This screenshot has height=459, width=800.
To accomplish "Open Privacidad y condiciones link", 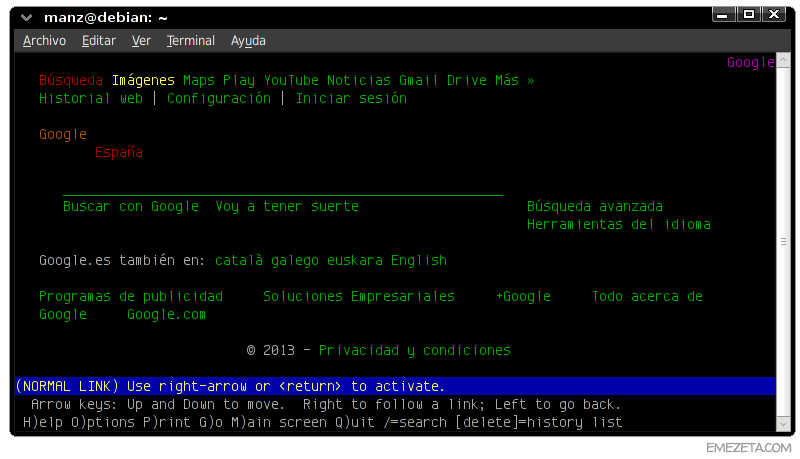I will 414,351.
